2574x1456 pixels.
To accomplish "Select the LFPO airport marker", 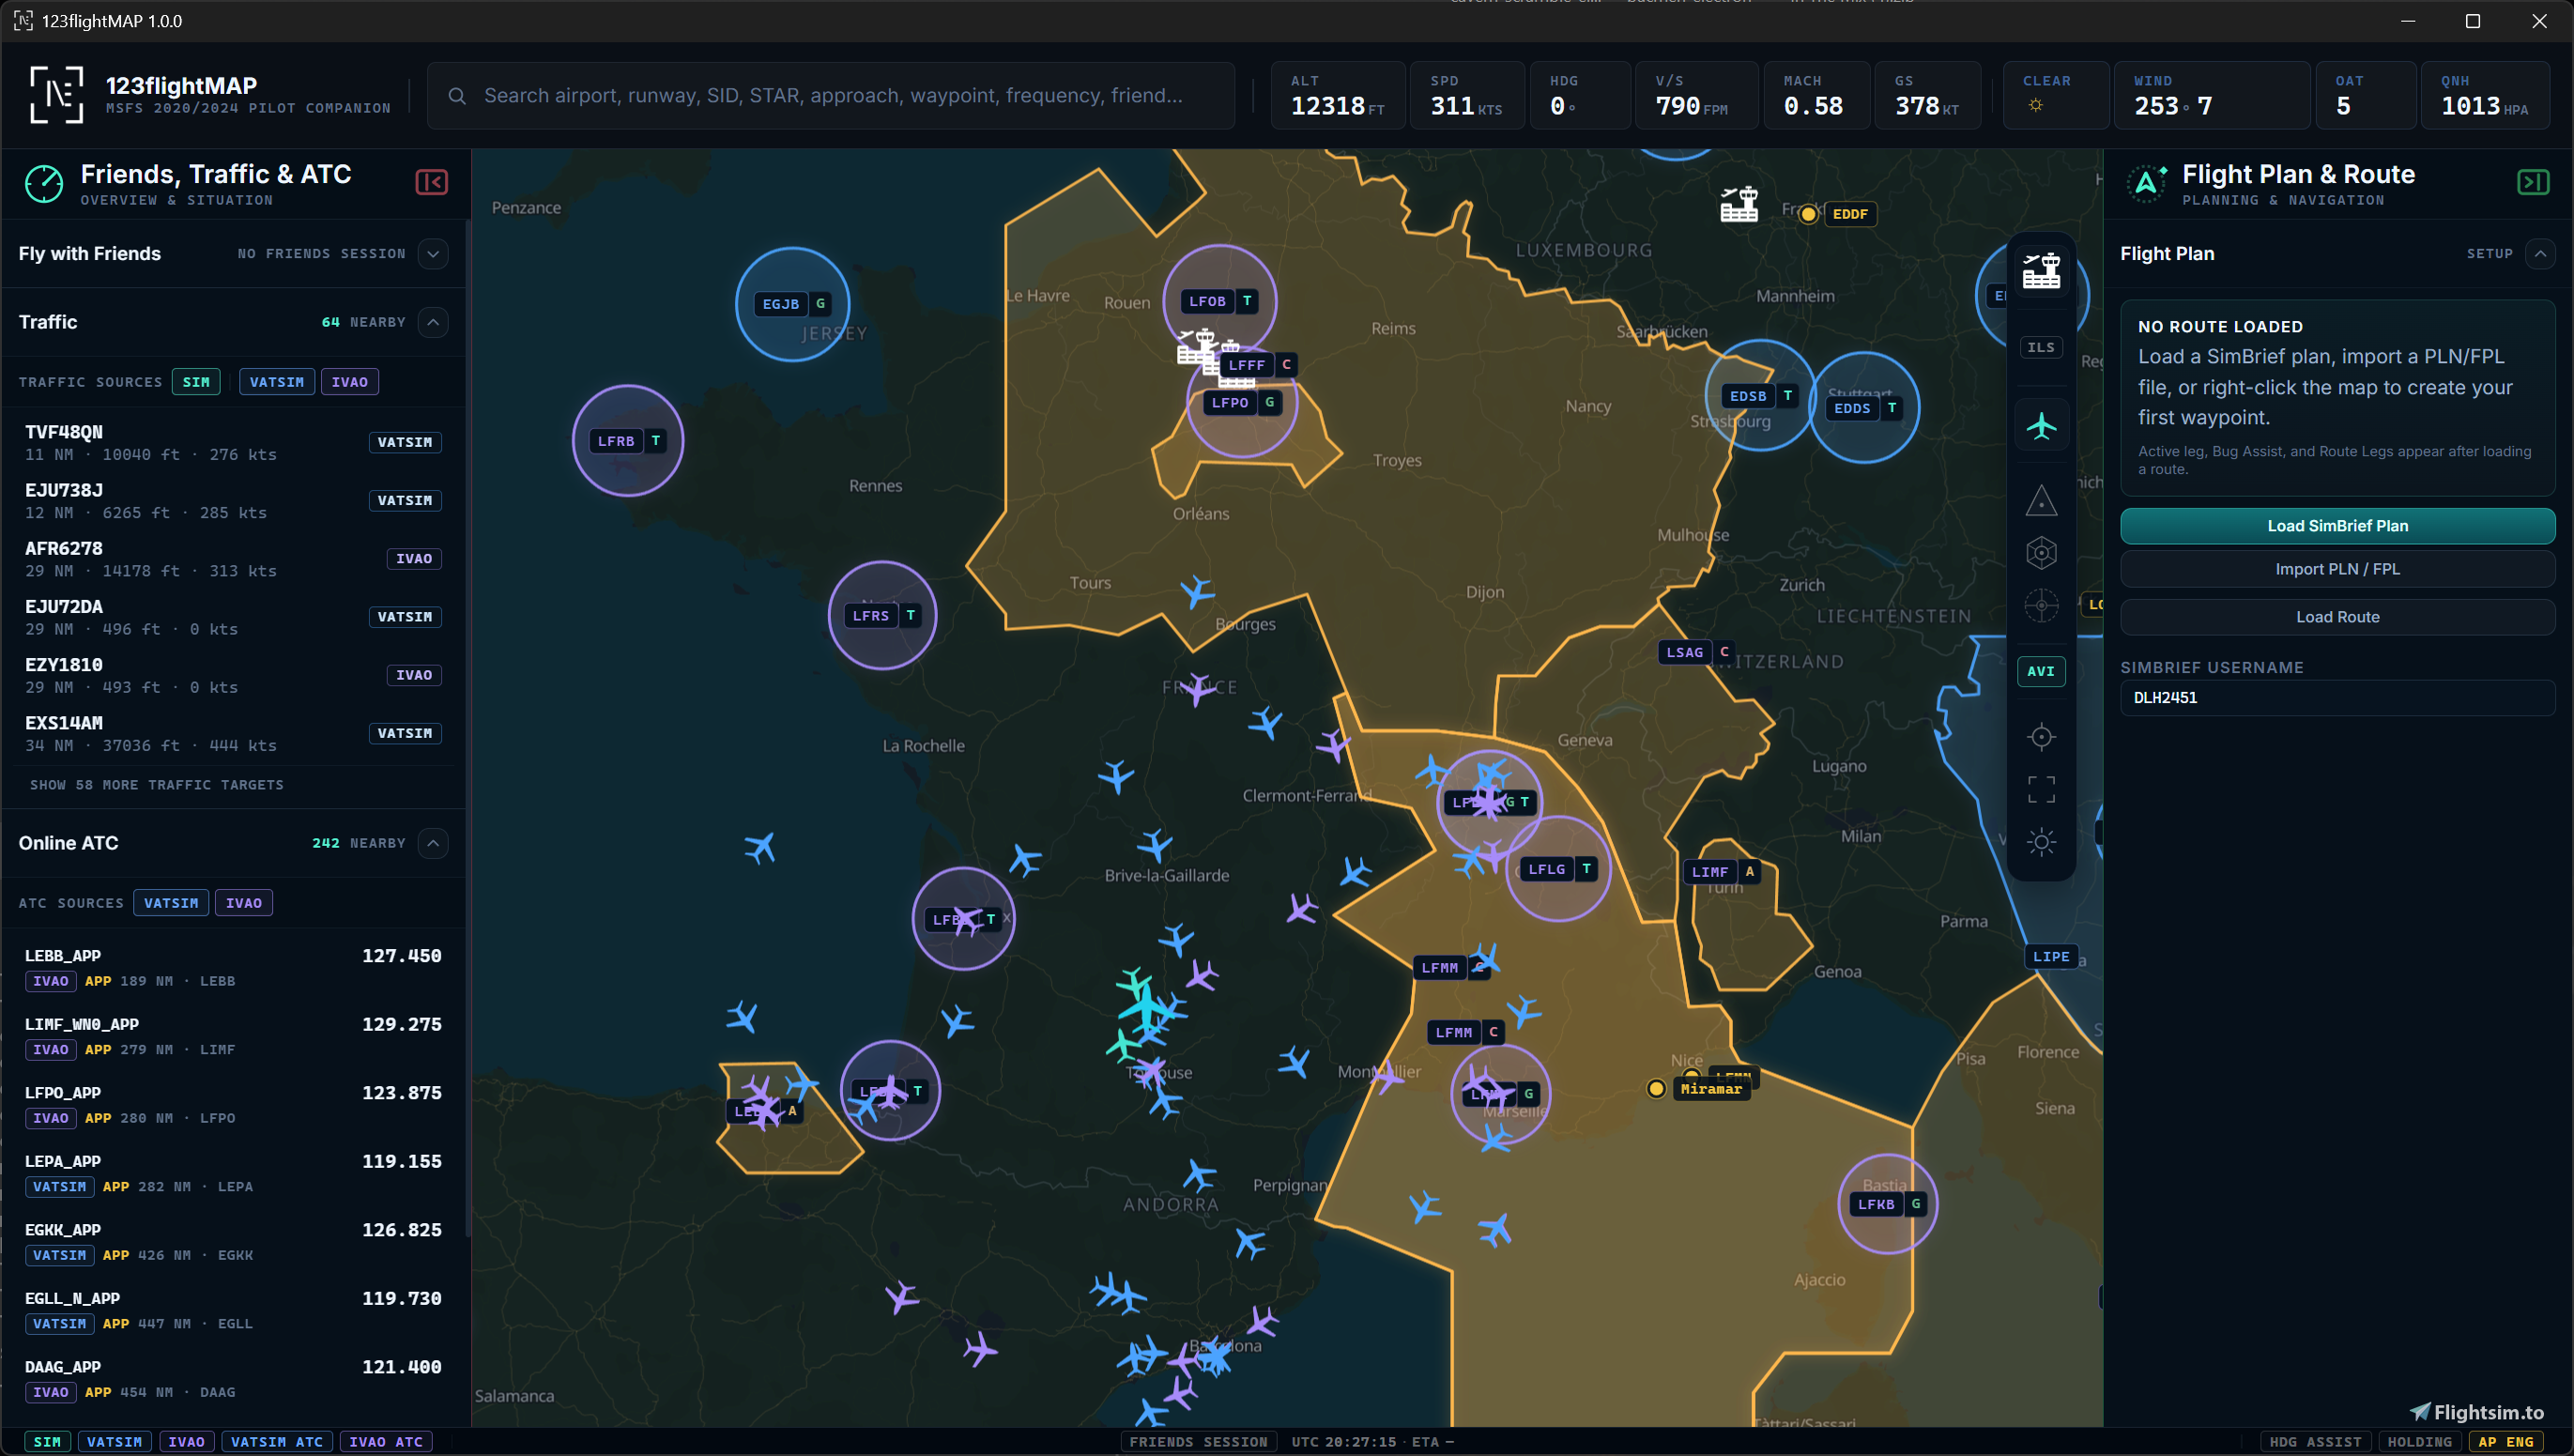I will coord(1243,403).
